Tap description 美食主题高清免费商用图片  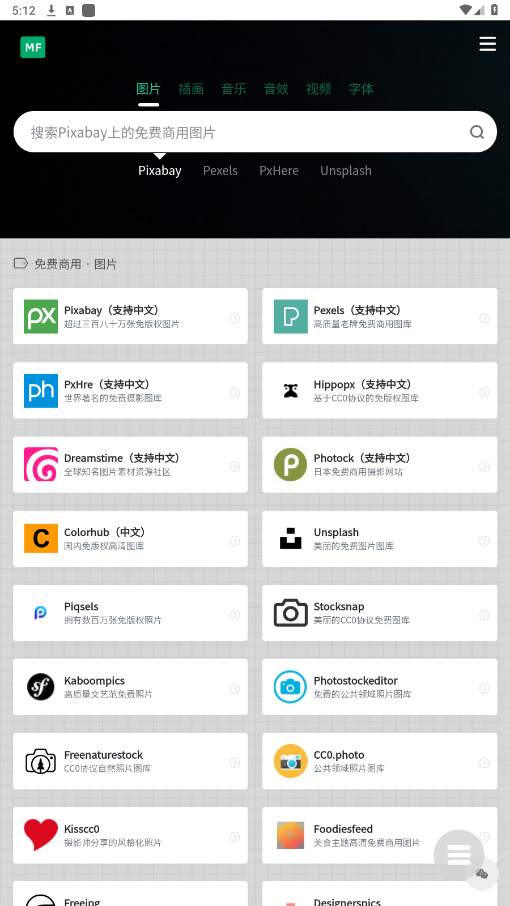tap(367, 842)
